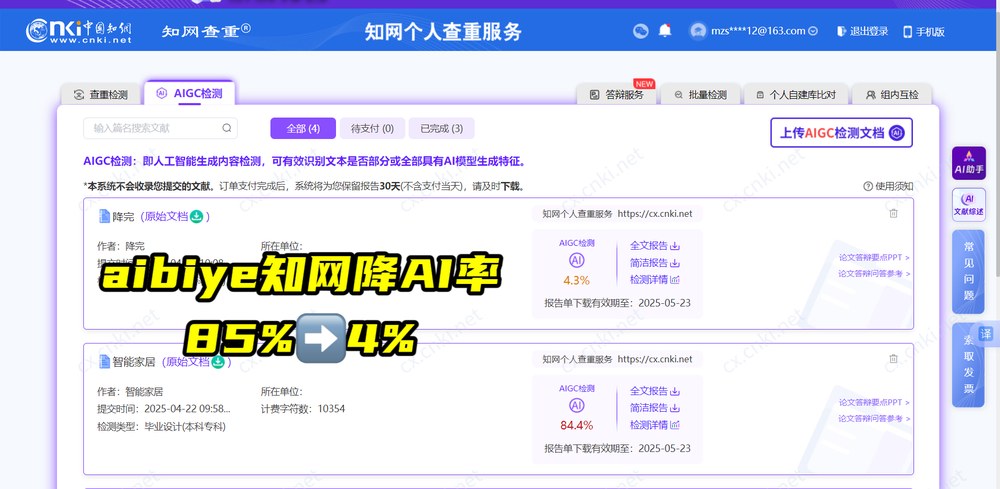Open 答辩服务 tab
The image size is (1000, 489).
tap(616, 94)
